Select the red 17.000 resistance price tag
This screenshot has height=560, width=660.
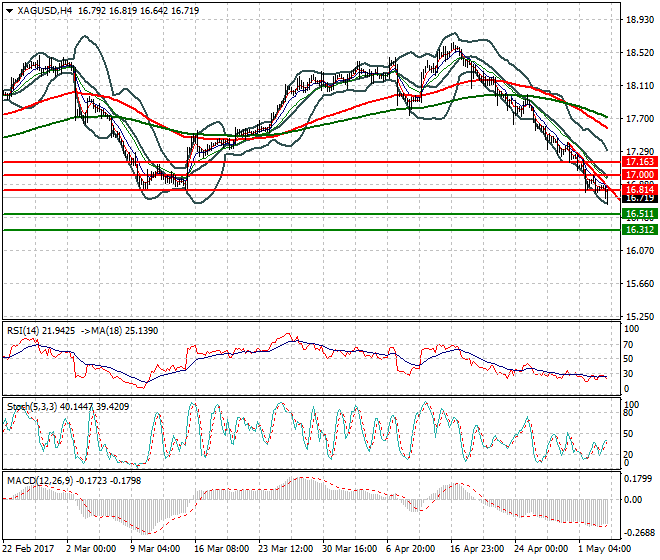pos(639,175)
